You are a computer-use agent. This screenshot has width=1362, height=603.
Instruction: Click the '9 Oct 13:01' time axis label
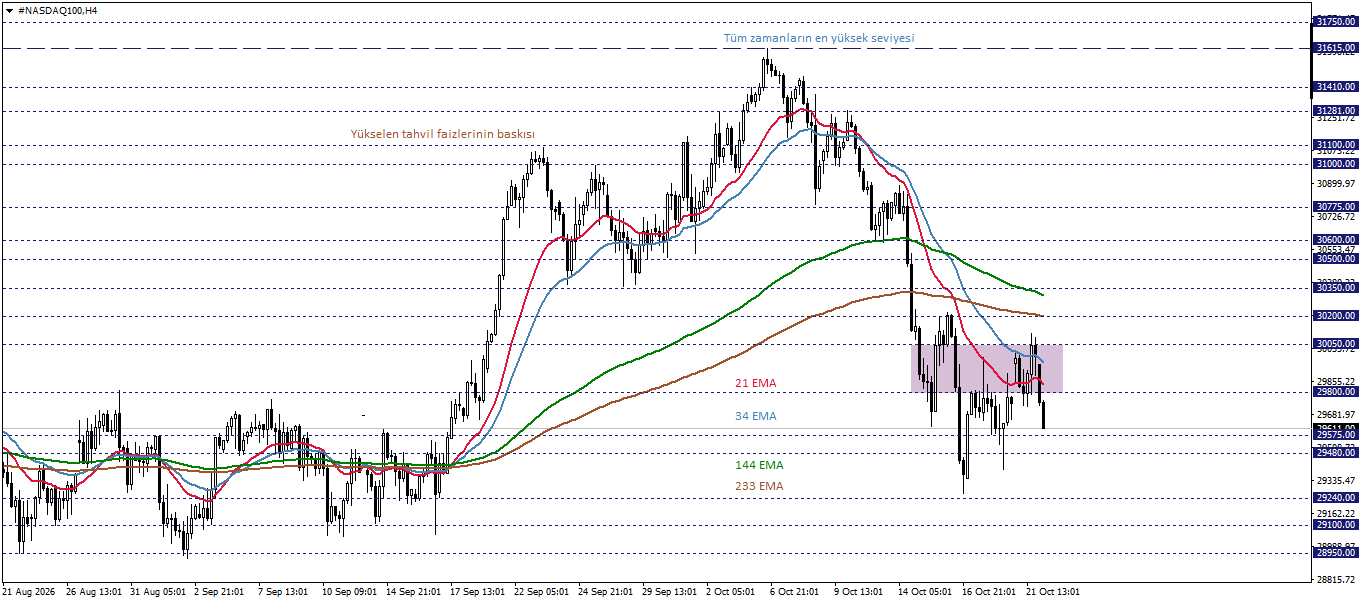pyautogui.click(x=860, y=592)
